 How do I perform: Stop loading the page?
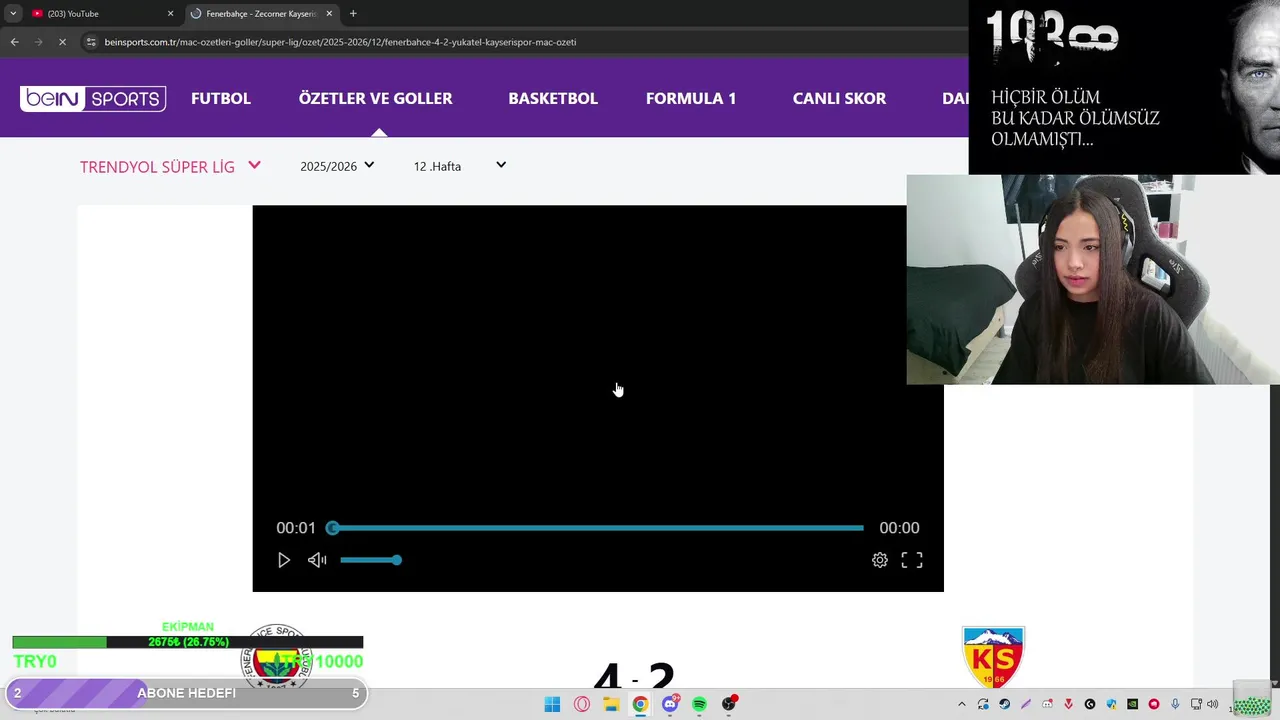pyautogui.click(x=62, y=42)
